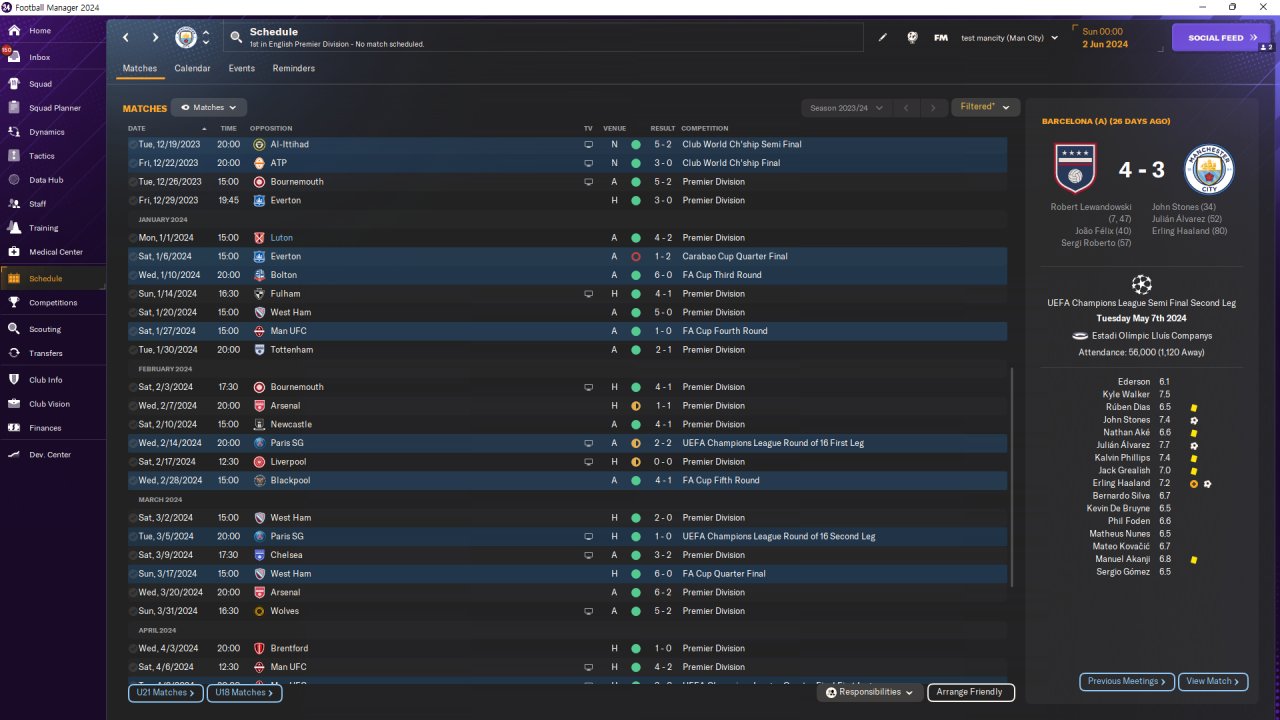Click the Bournemouth crest in the 12/26/2023 row
Screen dimensions: 1280x720
(259, 182)
